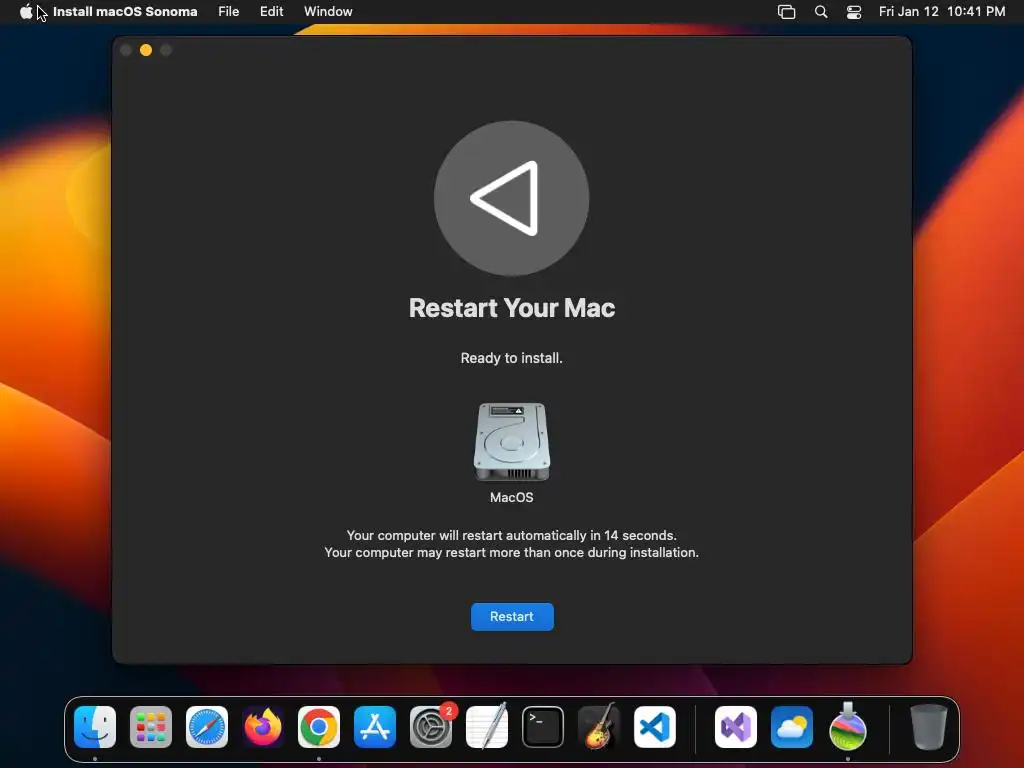This screenshot has width=1024, height=768.
Task: Open the Install macOS Sonoma menu
Action: pos(125,12)
